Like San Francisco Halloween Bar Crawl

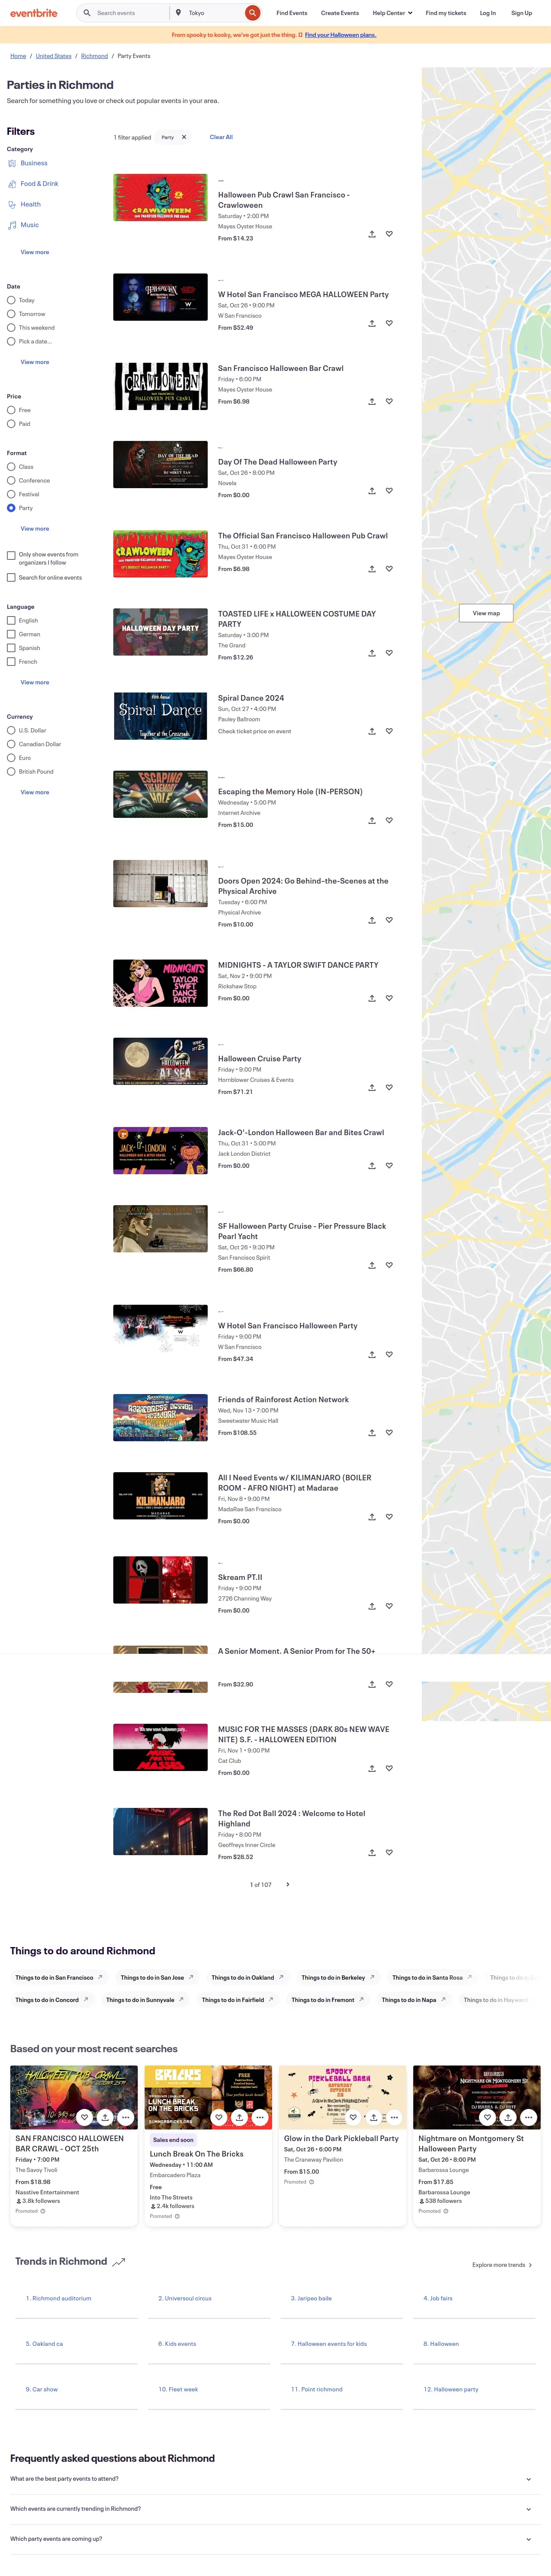click(x=389, y=401)
